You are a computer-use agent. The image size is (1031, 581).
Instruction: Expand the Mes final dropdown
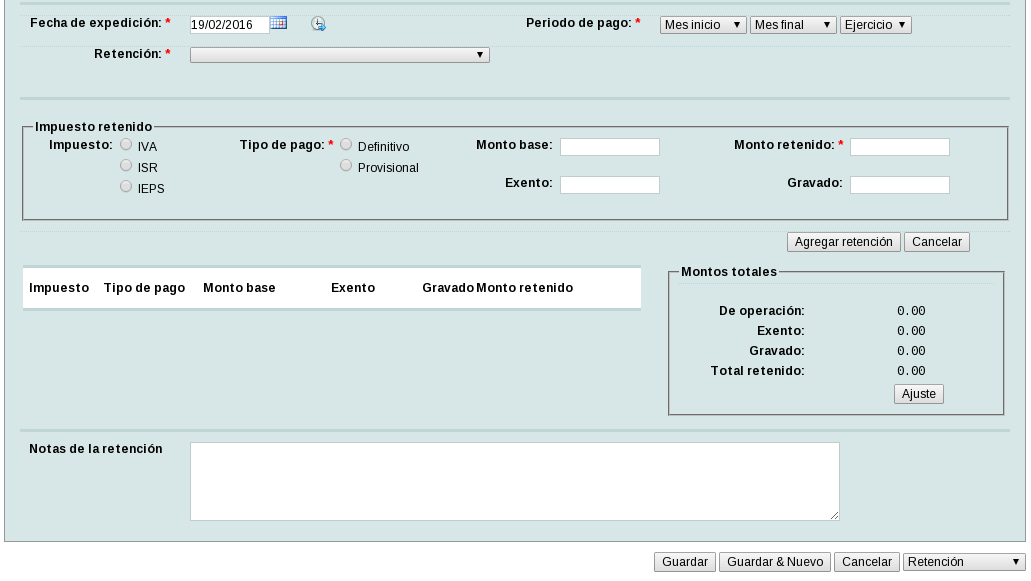click(x=793, y=25)
